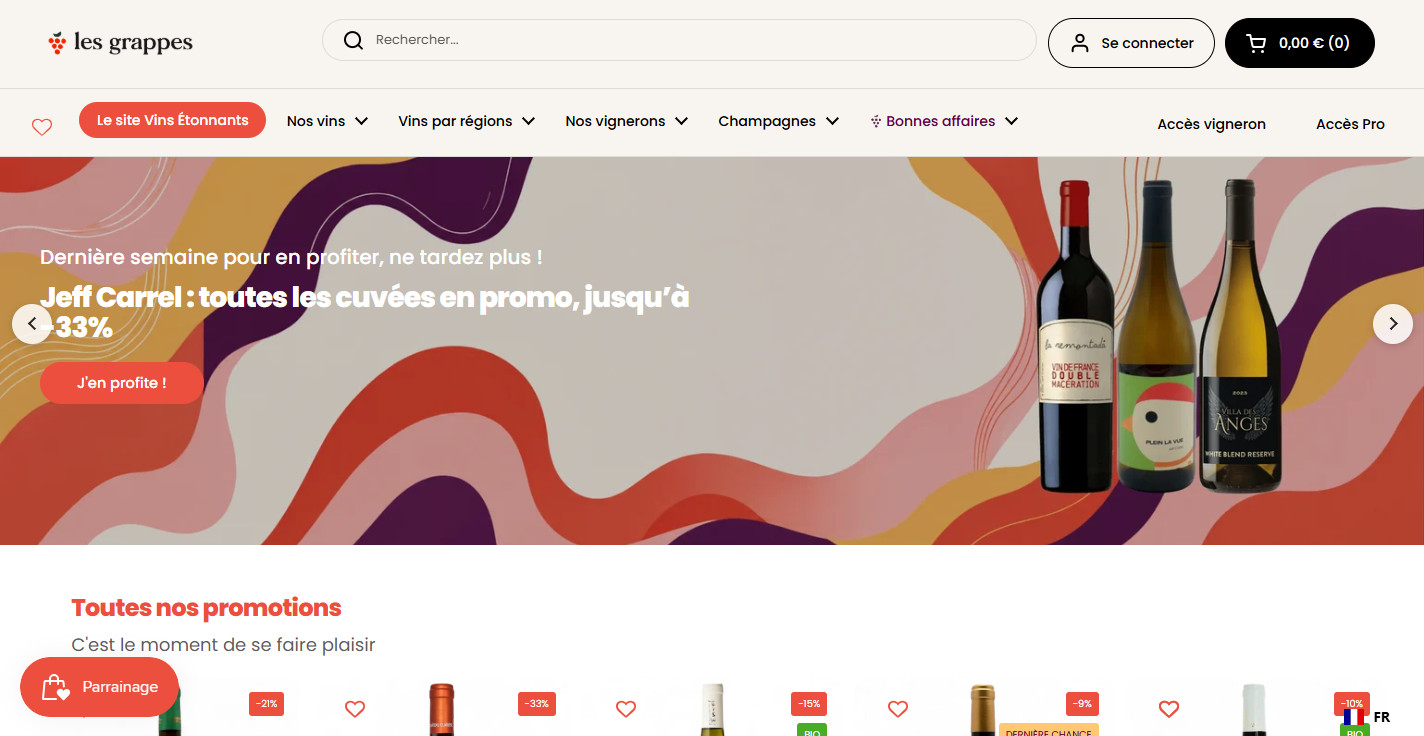
Task: Go to the previous carousel slide
Action: [32, 324]
